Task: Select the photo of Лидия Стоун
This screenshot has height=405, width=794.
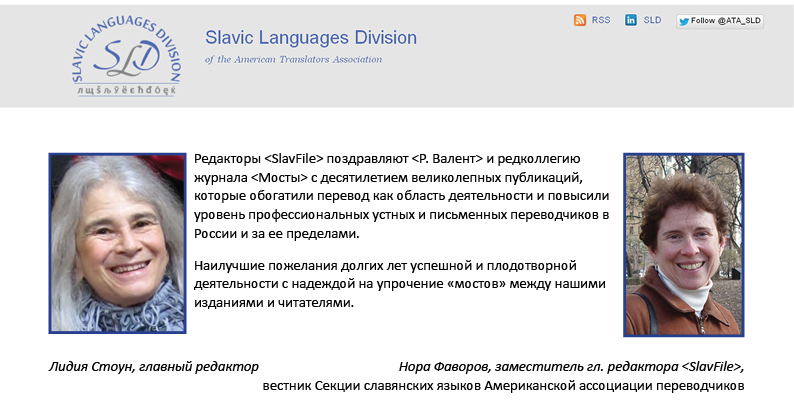Action: [117, 244]
